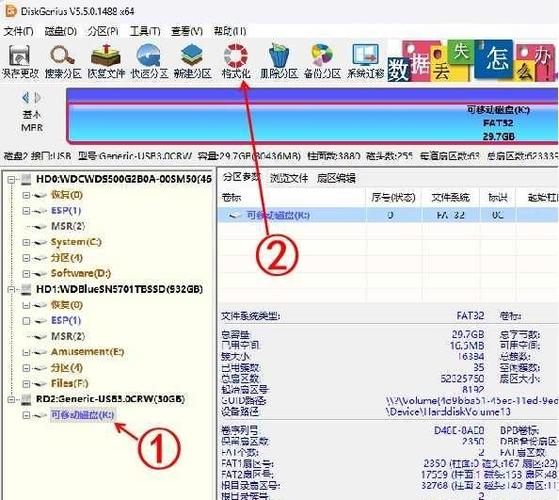Screen dimensions: 559x500
Task: Open the 文件(F) menu
Action: (19, 31)
